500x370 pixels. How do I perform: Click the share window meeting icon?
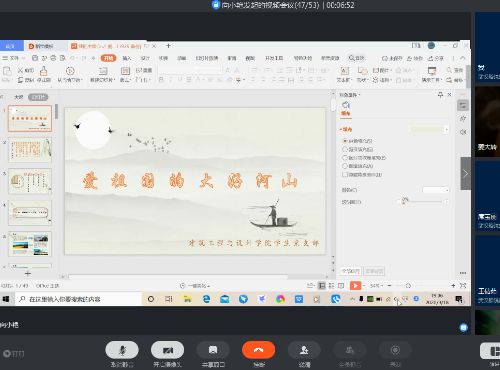(x=213, y=350)
